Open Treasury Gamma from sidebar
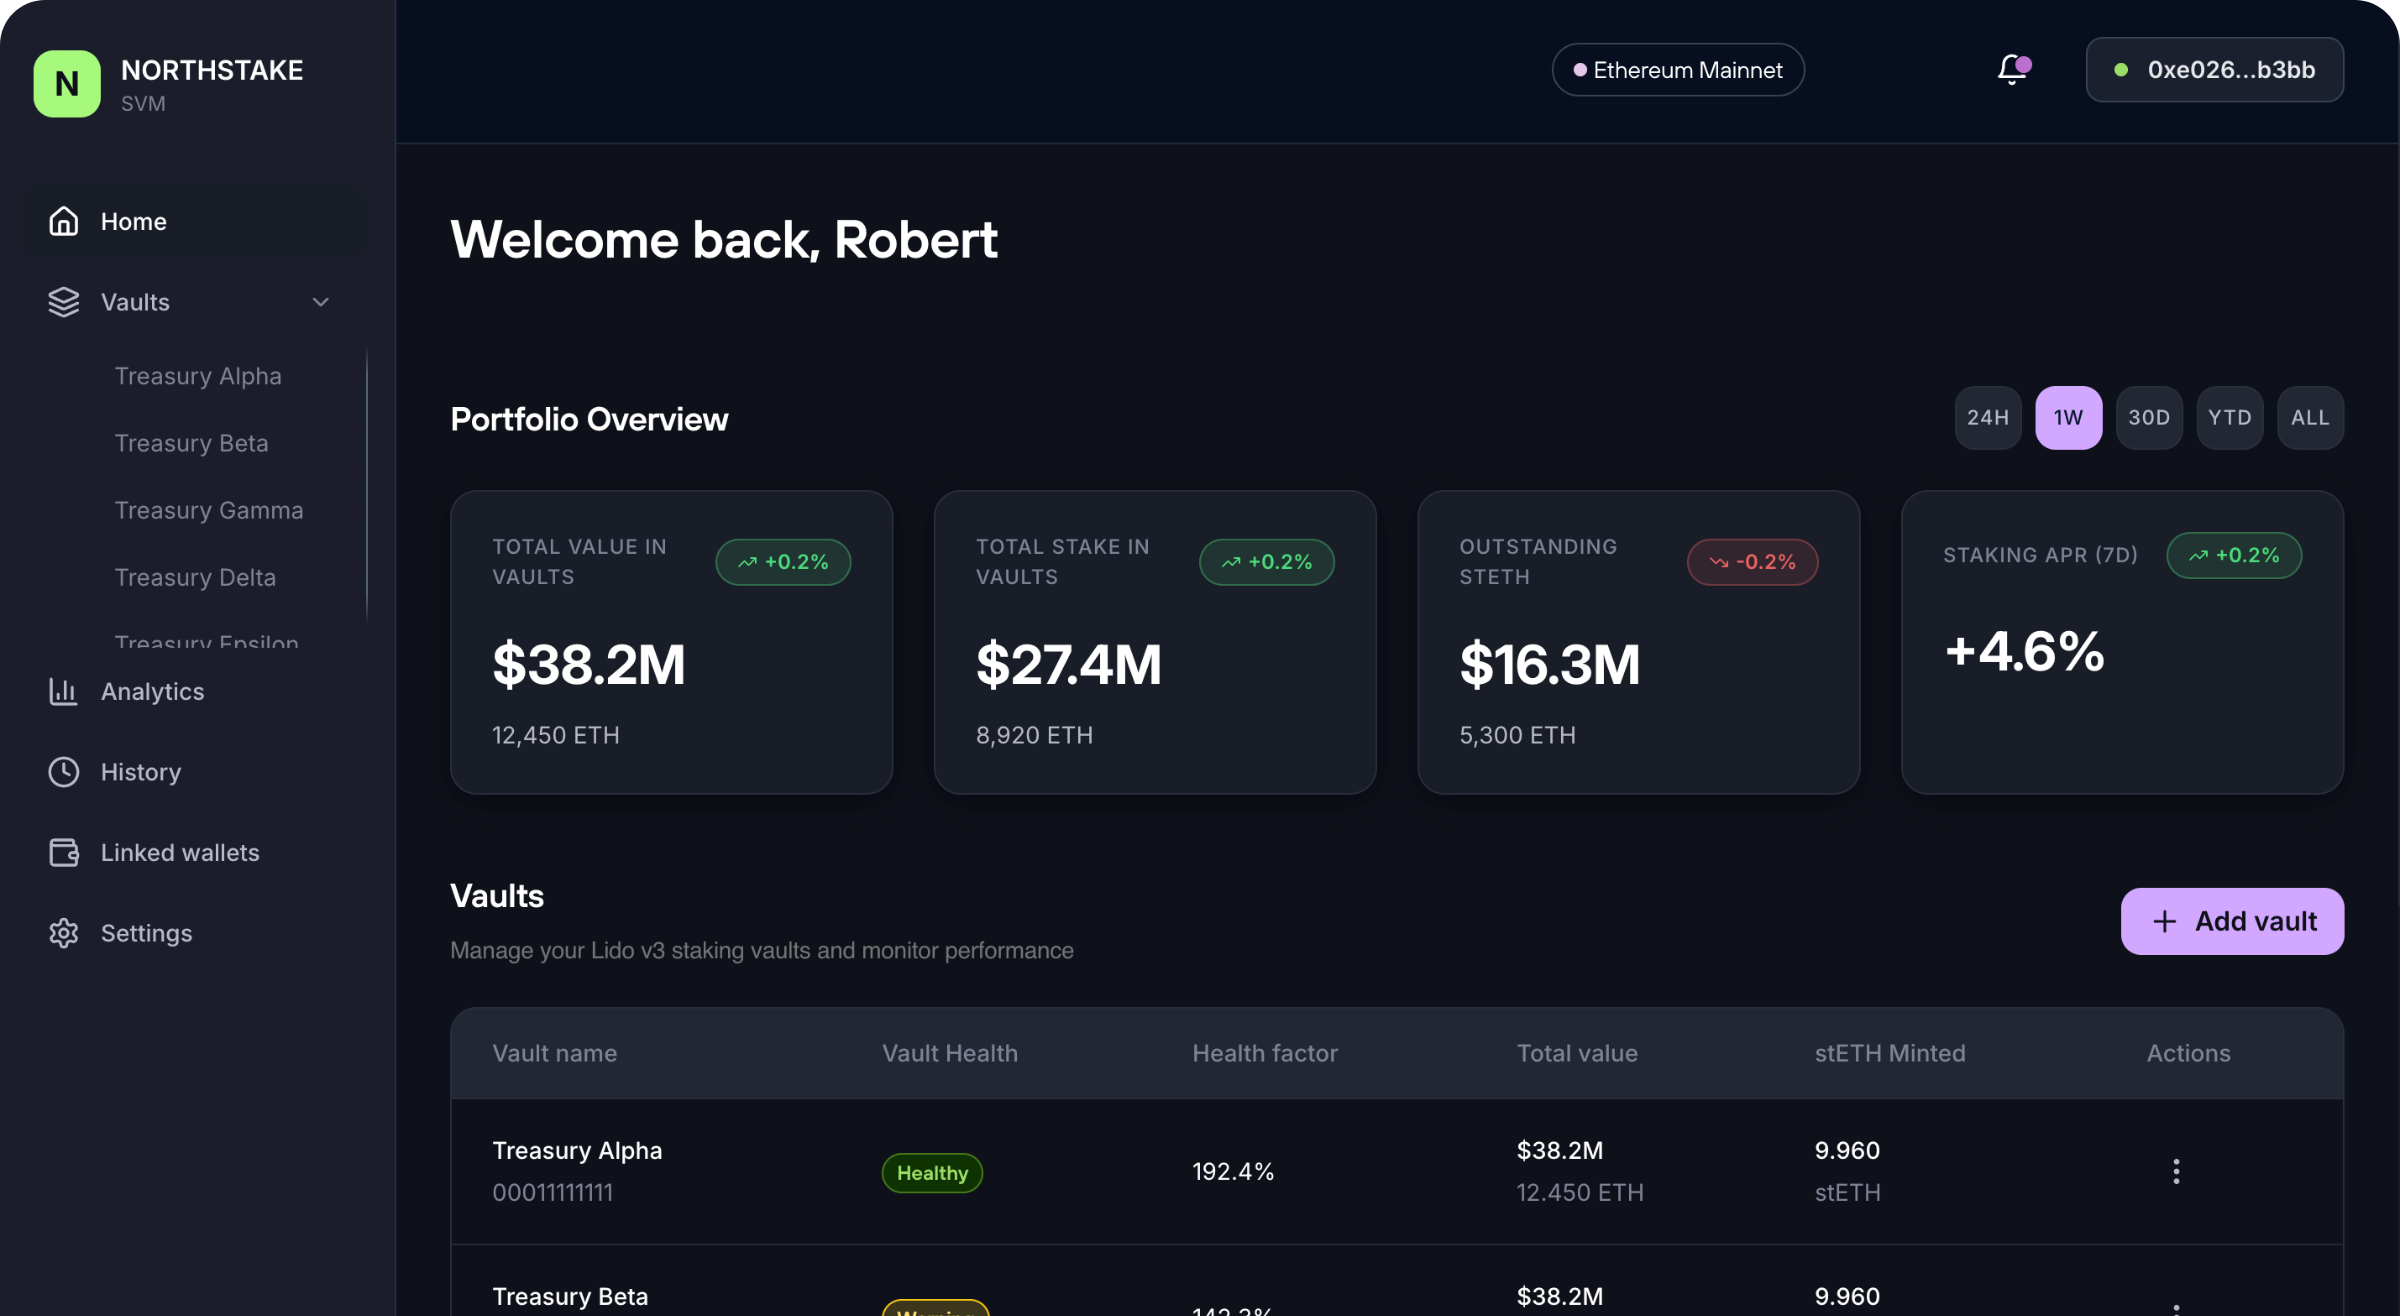The image size is (2400, 1316). [209, 510]
